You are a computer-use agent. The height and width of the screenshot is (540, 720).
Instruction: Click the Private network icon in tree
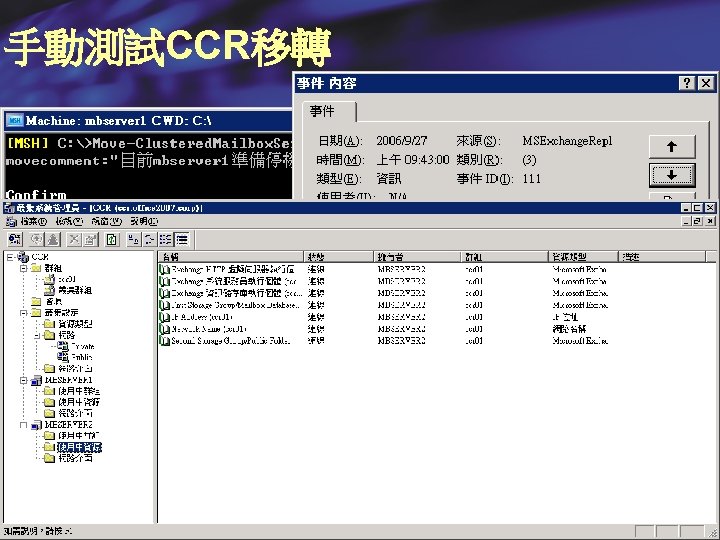[x=63, y=346]
